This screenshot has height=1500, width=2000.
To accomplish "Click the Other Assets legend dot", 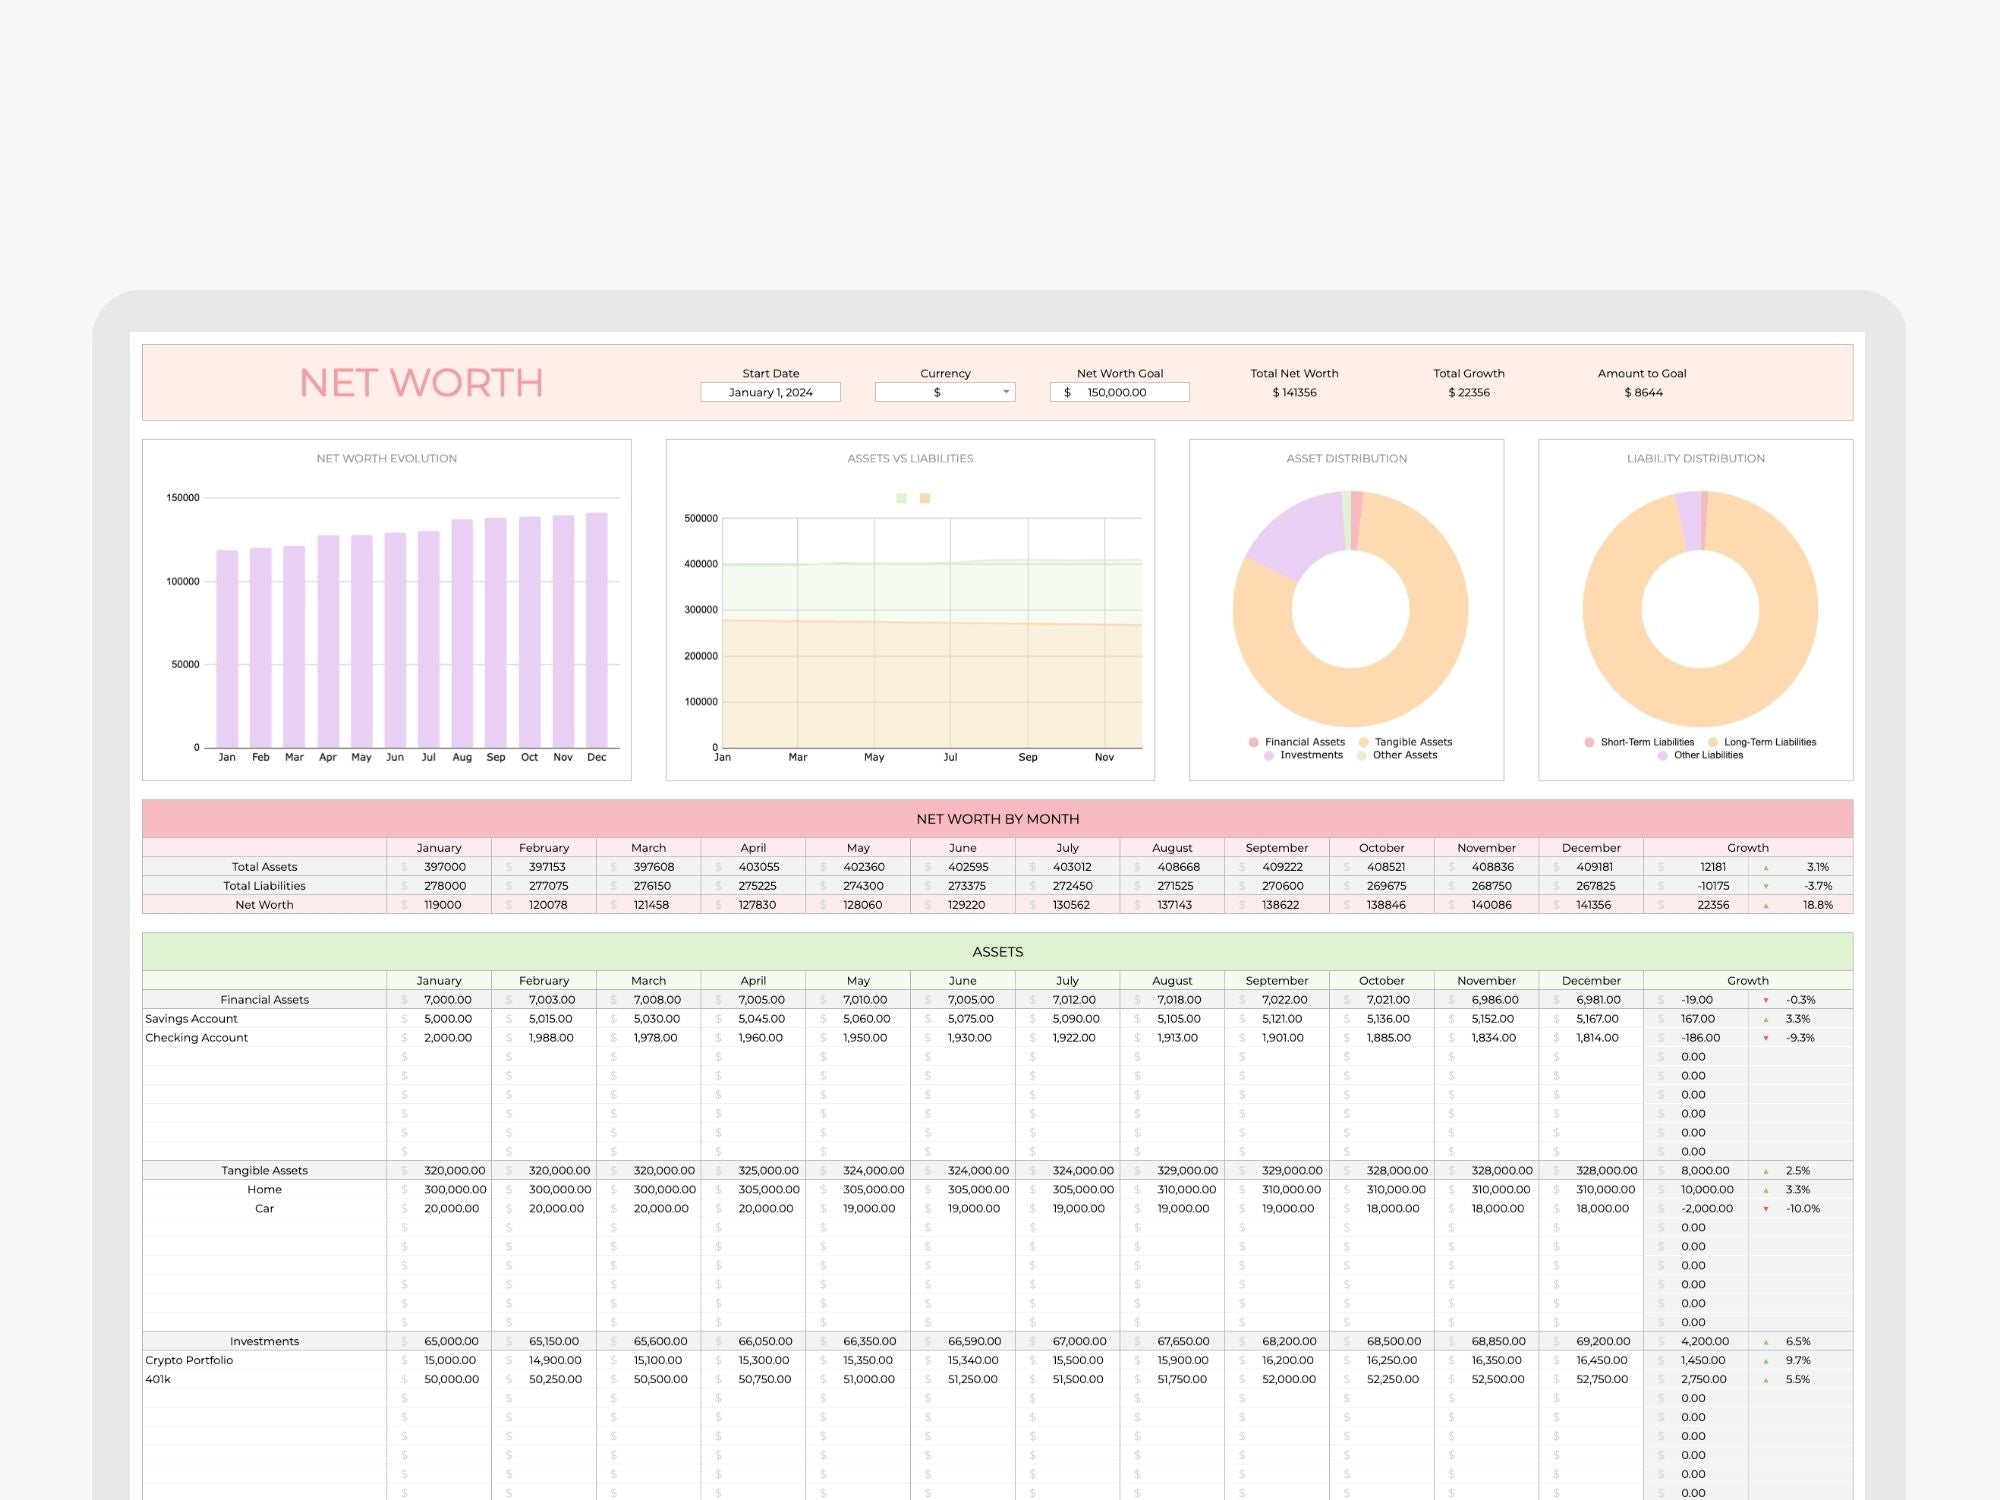I will [1361, 755].
